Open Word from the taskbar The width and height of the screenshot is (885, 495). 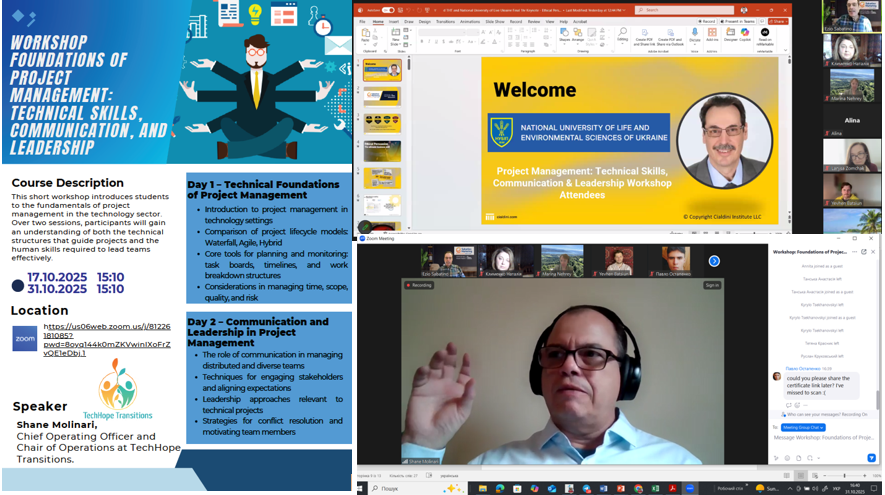(x=603, y=489)
